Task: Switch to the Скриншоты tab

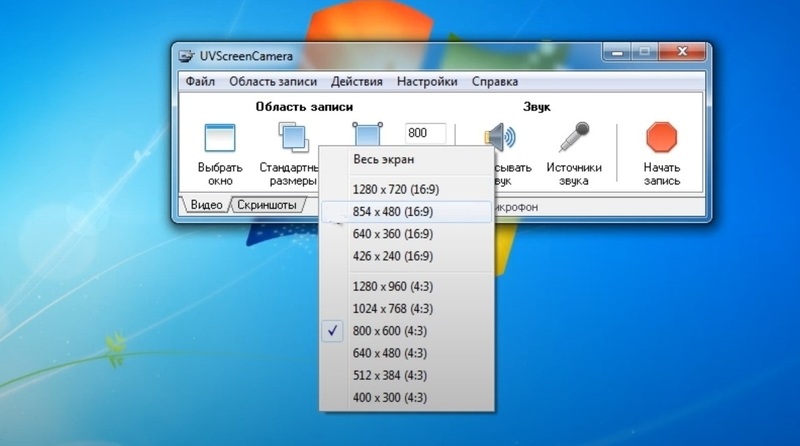Action: [x=267, y=205]
